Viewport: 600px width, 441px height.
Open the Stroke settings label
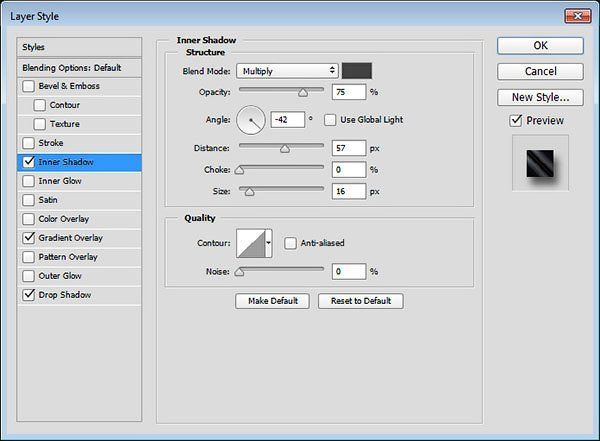(51, 143)
